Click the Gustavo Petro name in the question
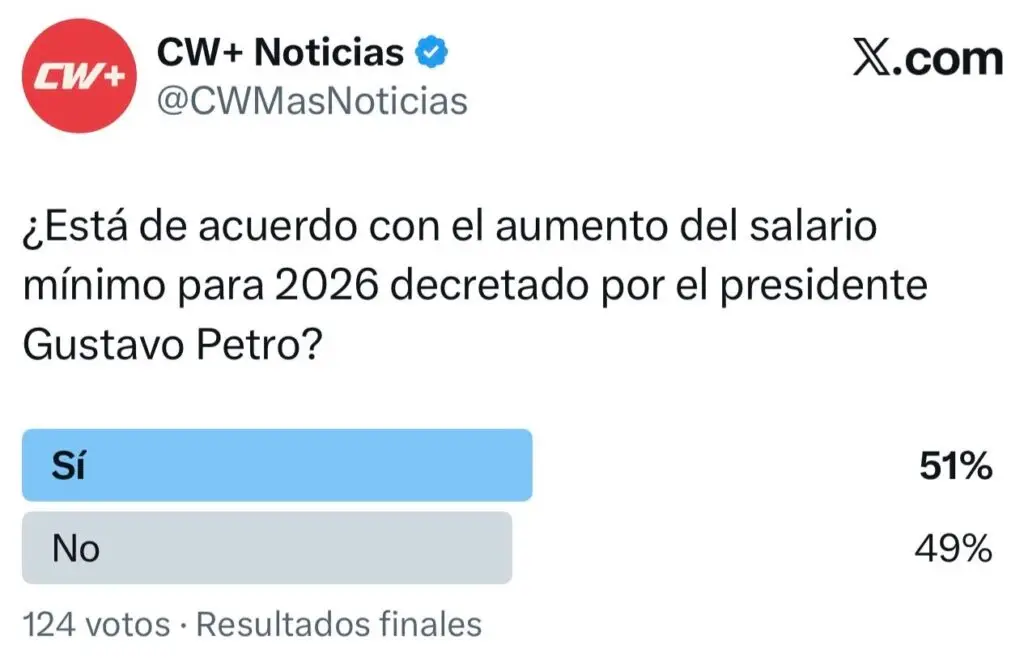Screen dimensions: 1024x658 pyautogui.click(x=164, y=347)
